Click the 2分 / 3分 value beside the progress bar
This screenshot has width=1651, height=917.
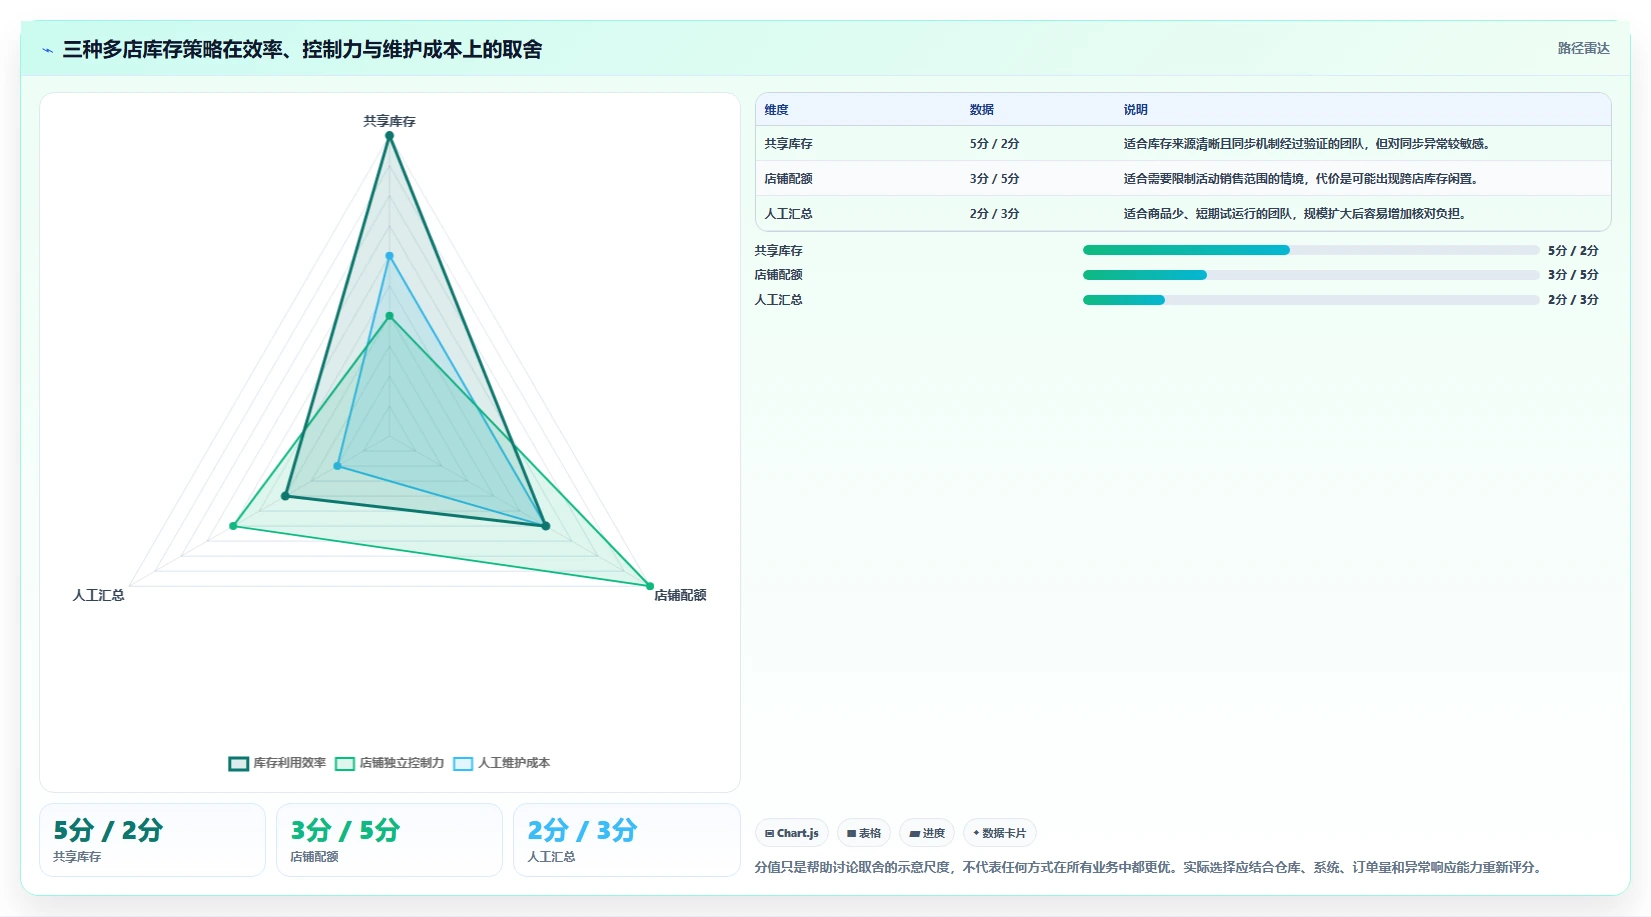(1573, 300)
